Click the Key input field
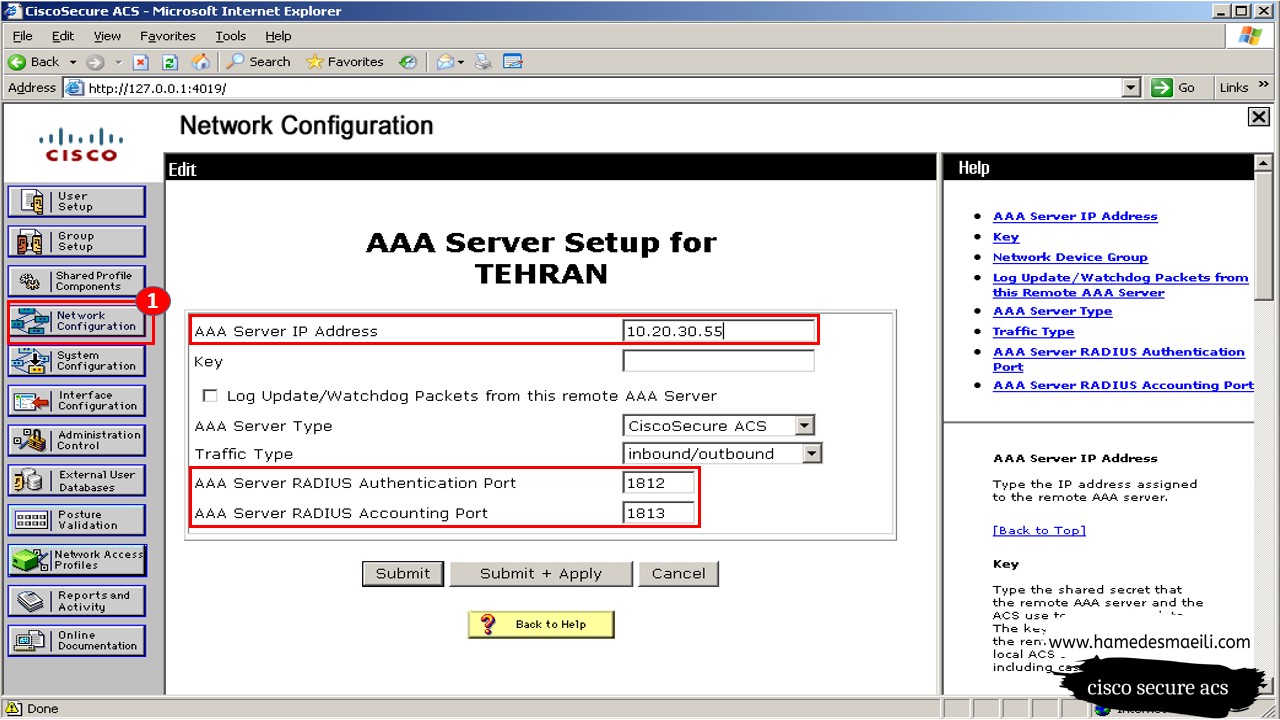The width and height of the screenshot is (1280, 720). click(718, 361)
